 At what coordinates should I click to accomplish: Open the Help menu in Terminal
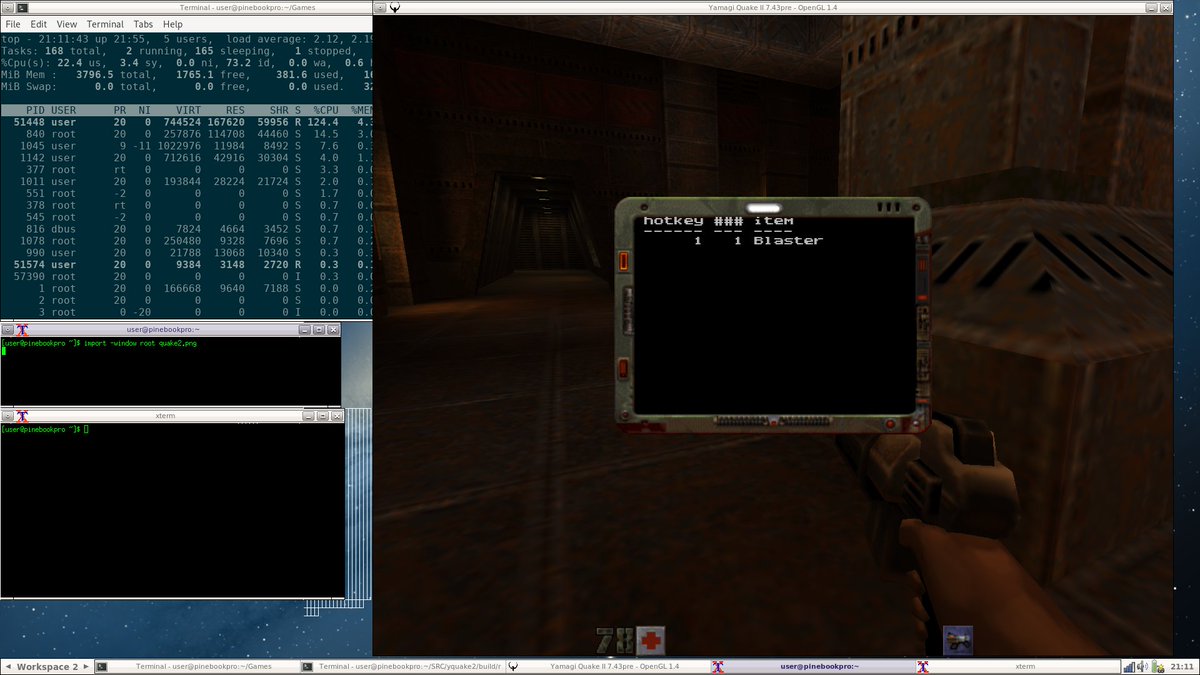173,24
